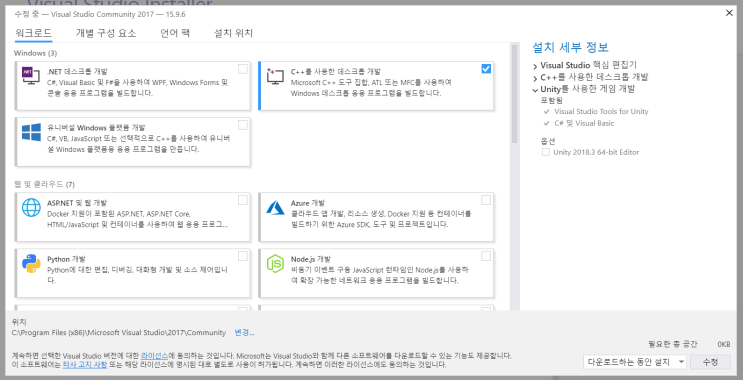Image resolution: width=743 pixels, height=380 pixels.
Task: Close the installer modify dialog
Action: pos(729,13)
